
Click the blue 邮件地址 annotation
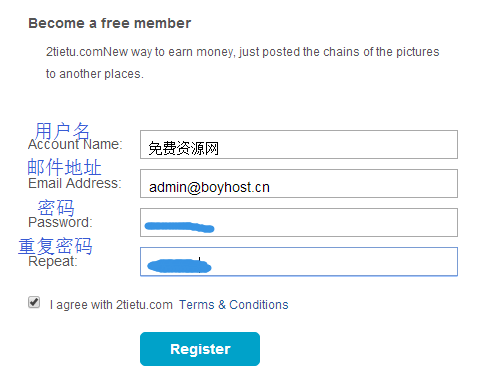click(64, 167)
